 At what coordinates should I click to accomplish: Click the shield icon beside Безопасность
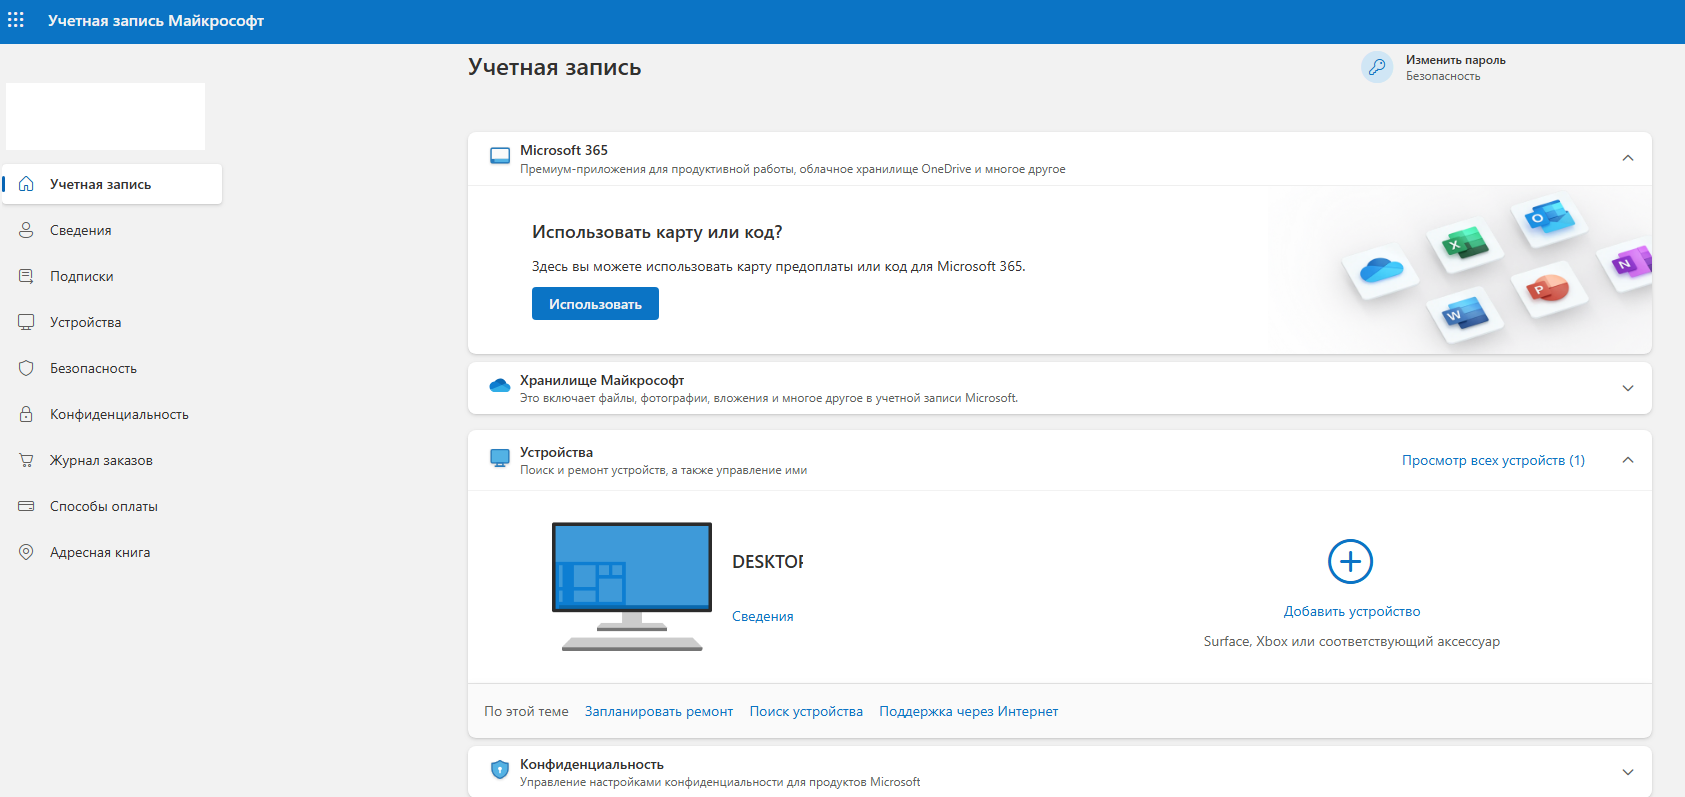(x=27, y=368)
